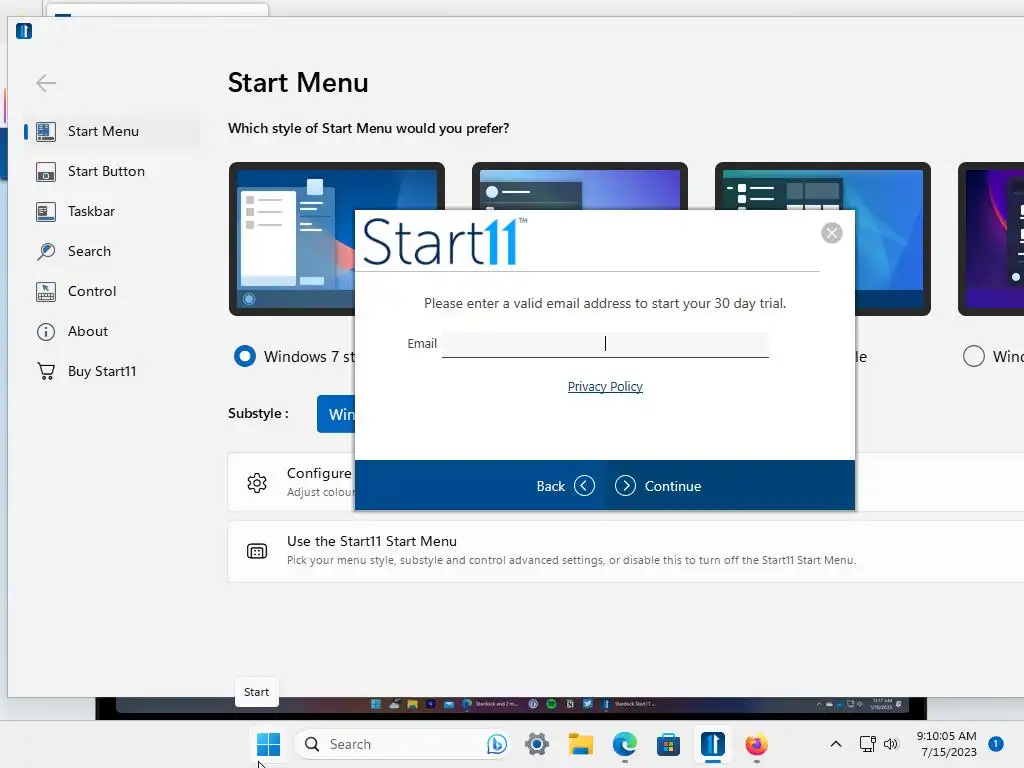Open File Explorer from taskbar
The width and height of the screenshot is (1024, 768).
point(581,744)
